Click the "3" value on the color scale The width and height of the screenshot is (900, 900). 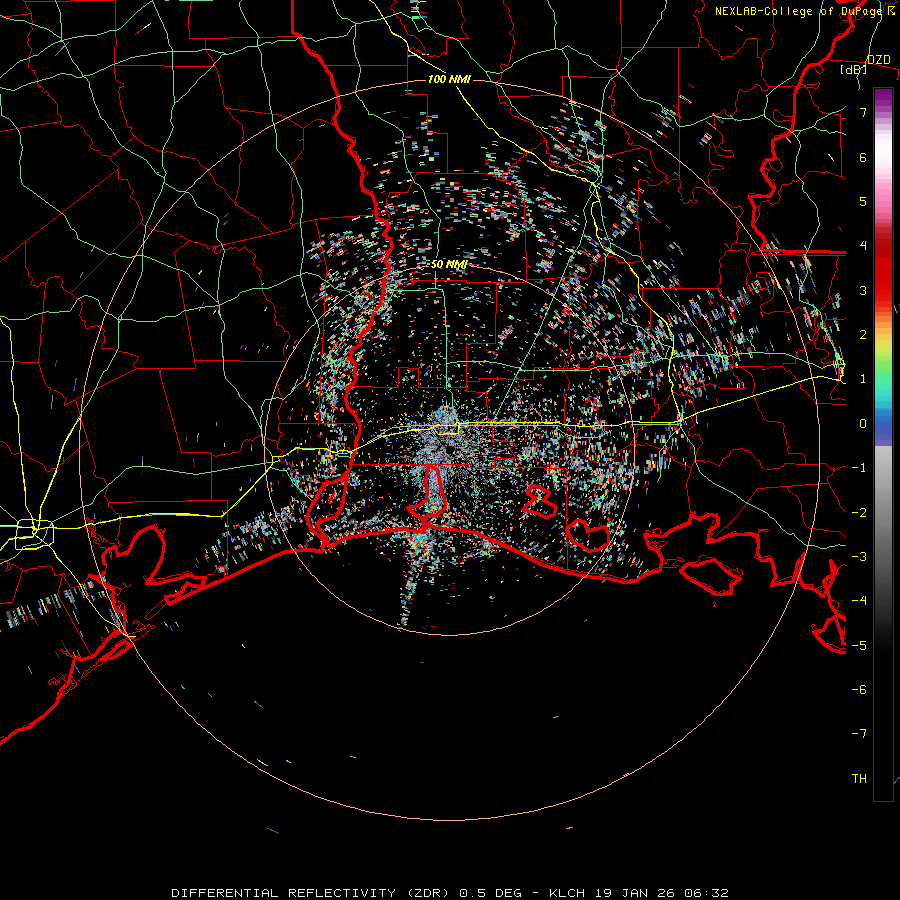click(x=863, y=290)
